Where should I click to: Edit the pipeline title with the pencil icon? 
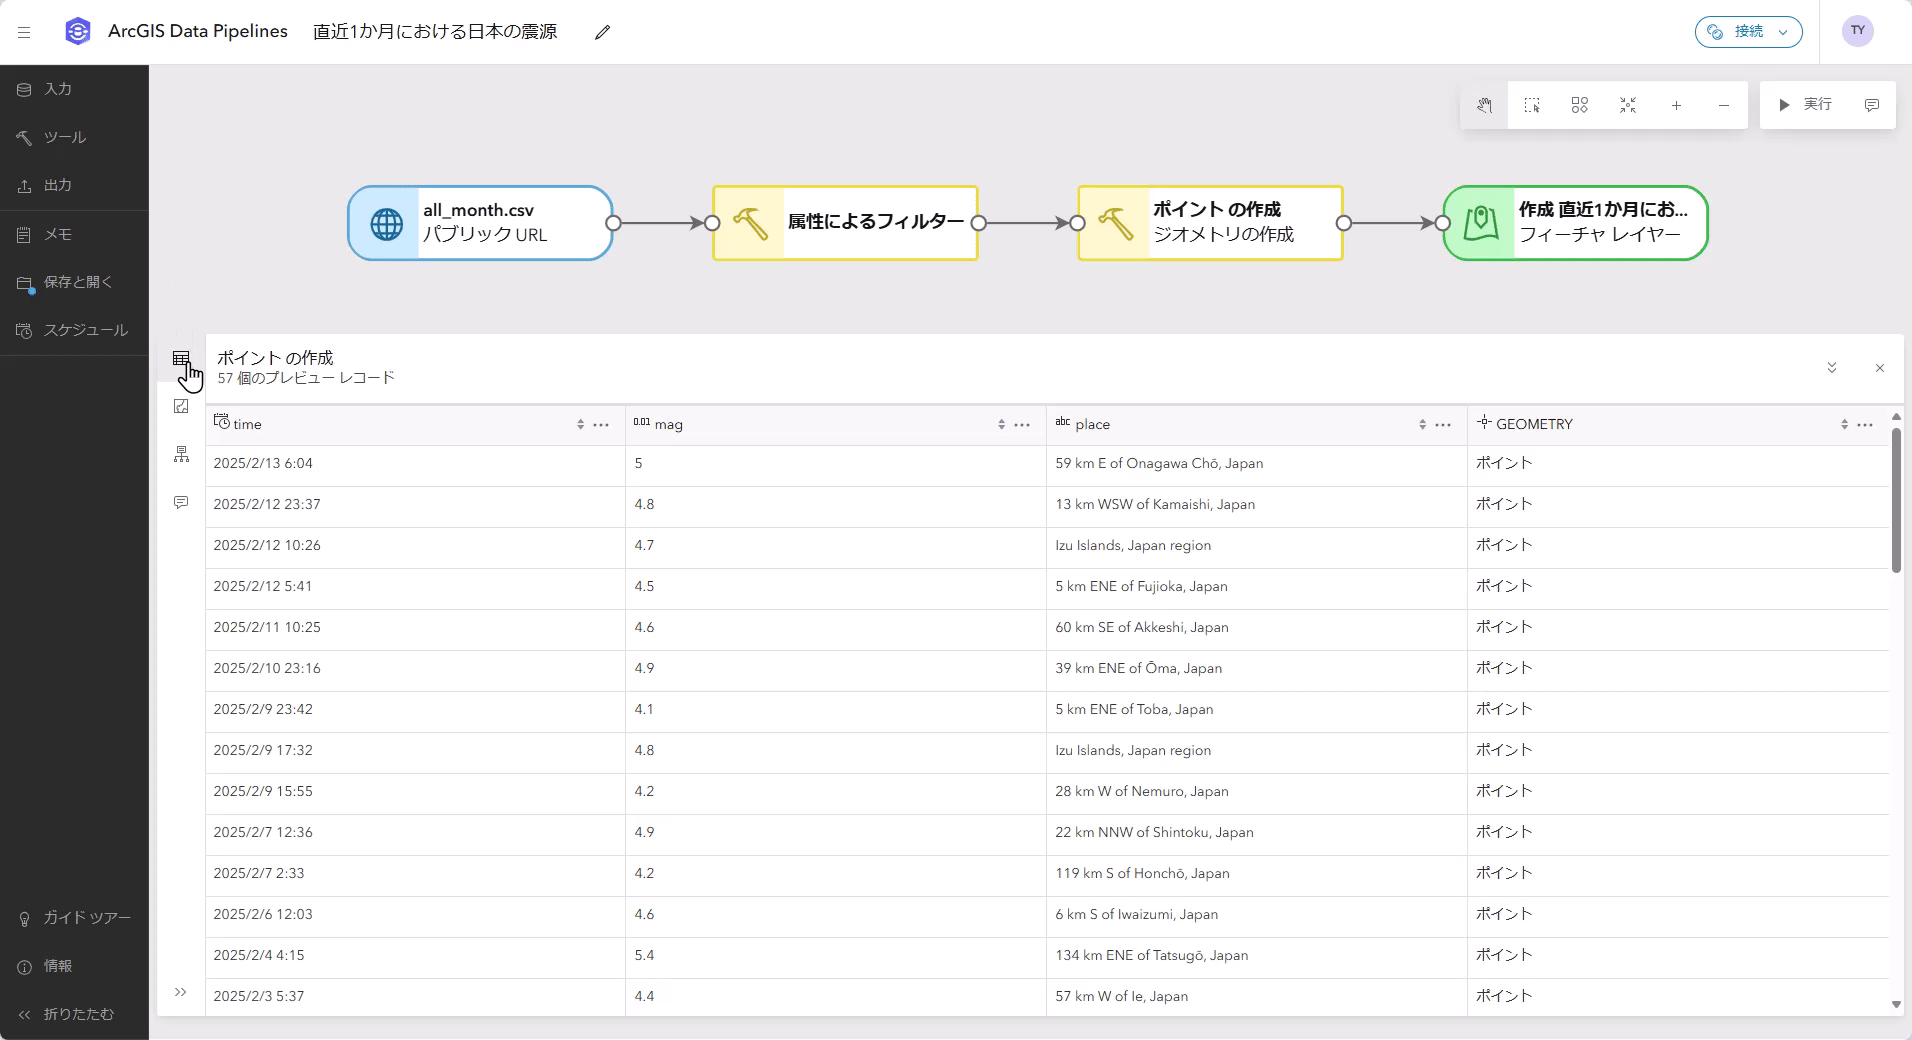(x=601, y=31)
